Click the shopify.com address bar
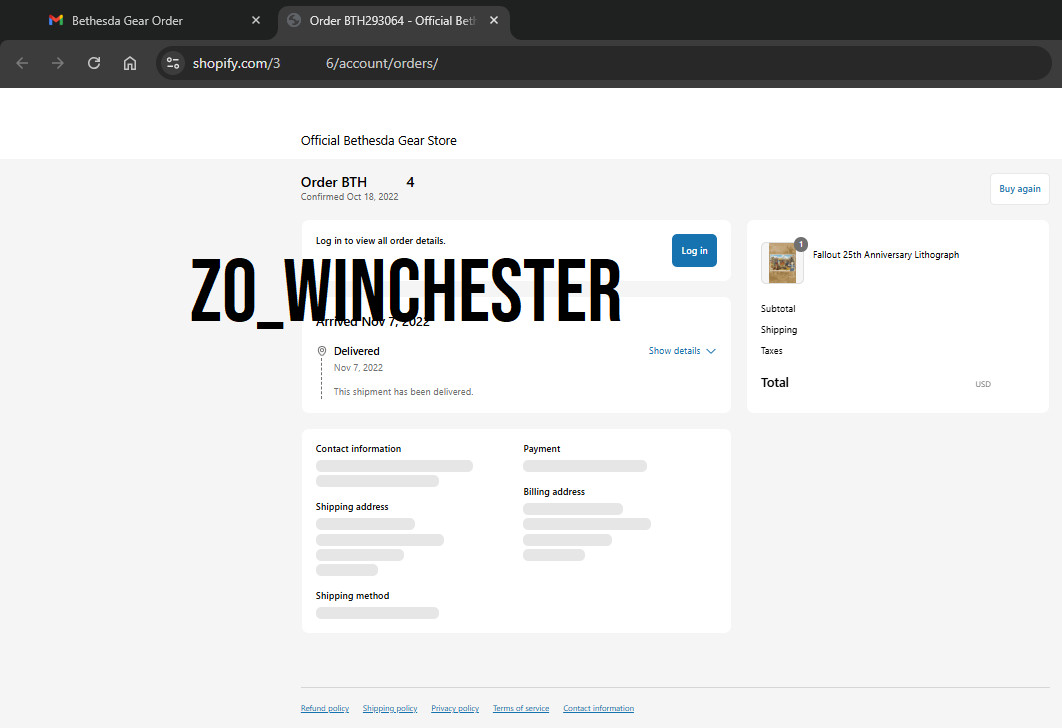This screenshot has height=728, width=1062. [603, 63]
